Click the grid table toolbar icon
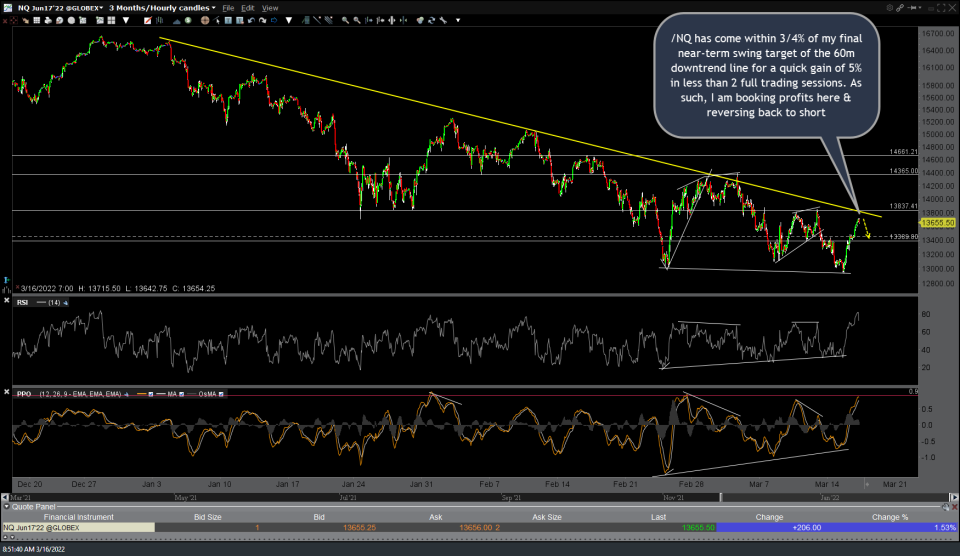The image size is (960, 556). click(37, 20)
